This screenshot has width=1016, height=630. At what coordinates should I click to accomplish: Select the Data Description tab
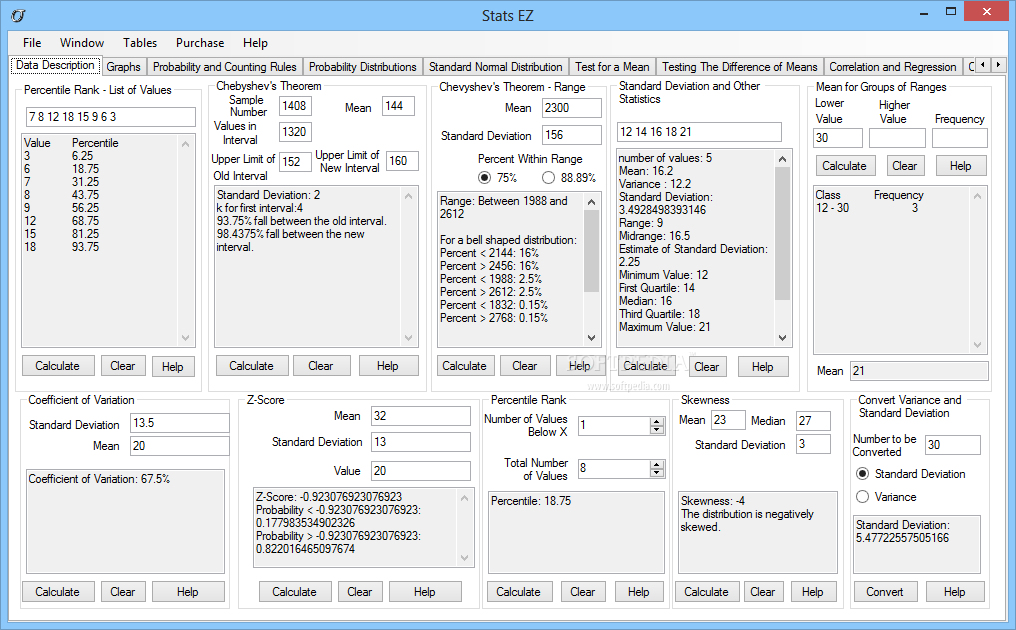(55, 65)
